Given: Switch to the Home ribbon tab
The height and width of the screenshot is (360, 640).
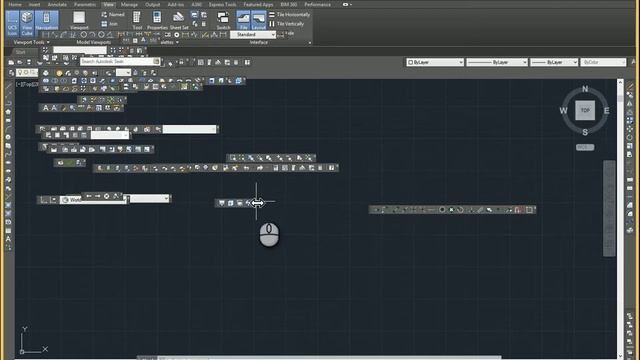Looking at the screenshot, I should [x=15, y=4].
